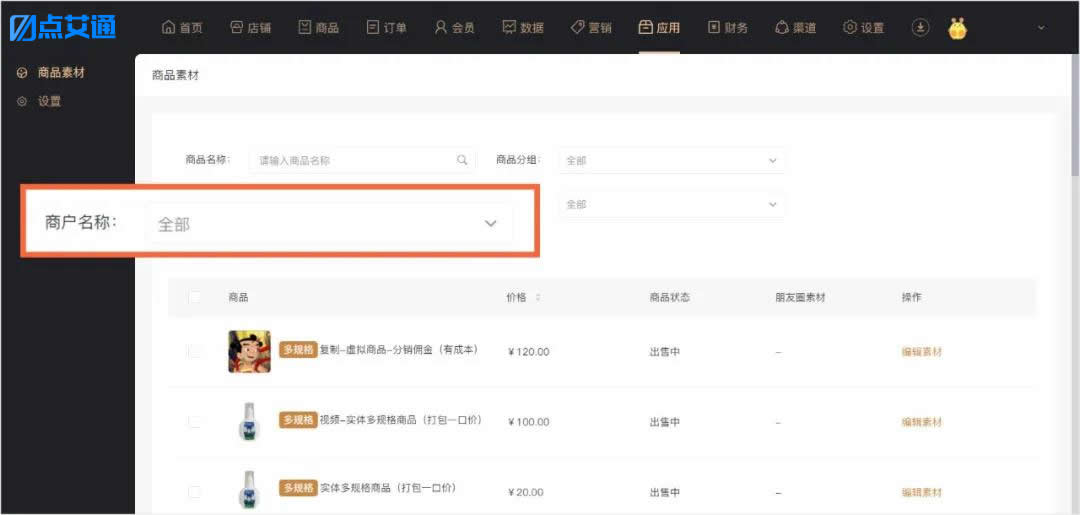The height and width of the screenshot is (515, 1080).
Task: Click the search magnifier in product name field
Action: click(461, 160)
